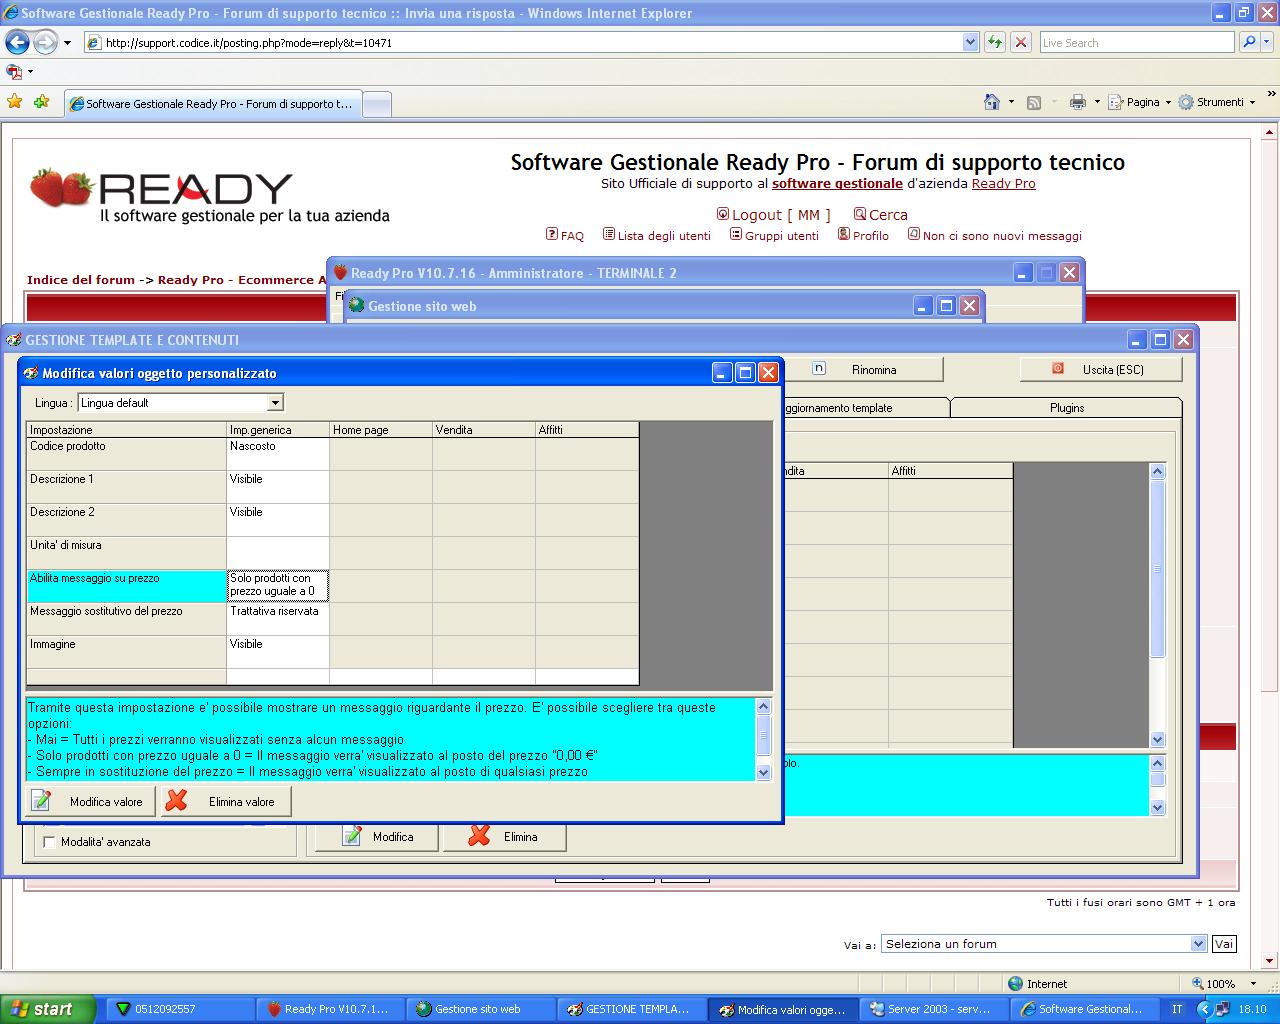This screenshot has width=1280, height=1024.
Task: Select the Nascosto cell for Codice prodotto
Action: pos(278,454)
